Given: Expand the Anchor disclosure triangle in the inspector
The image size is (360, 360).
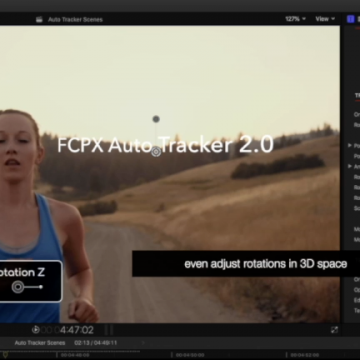Looking at the screenshot, I should (x=350, y=166).
